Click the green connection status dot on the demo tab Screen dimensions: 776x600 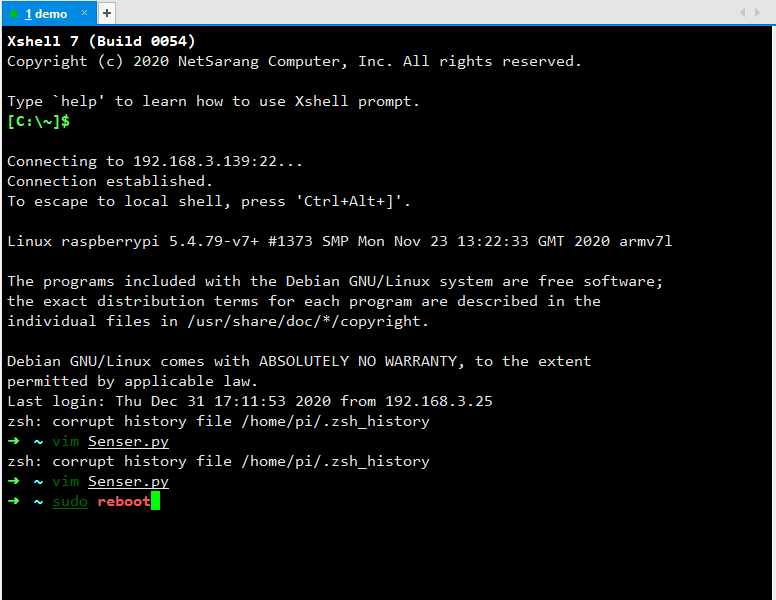click(x=14, y=14)
